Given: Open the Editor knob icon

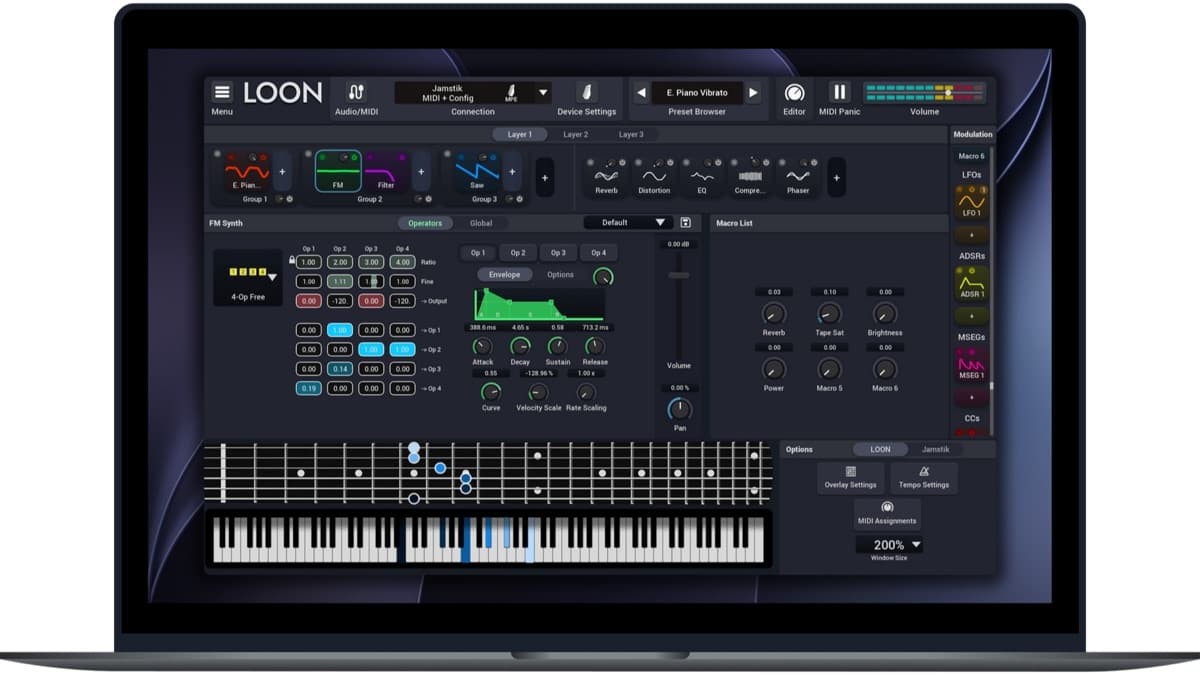Looking at the screenshot, I should point(794,92).
